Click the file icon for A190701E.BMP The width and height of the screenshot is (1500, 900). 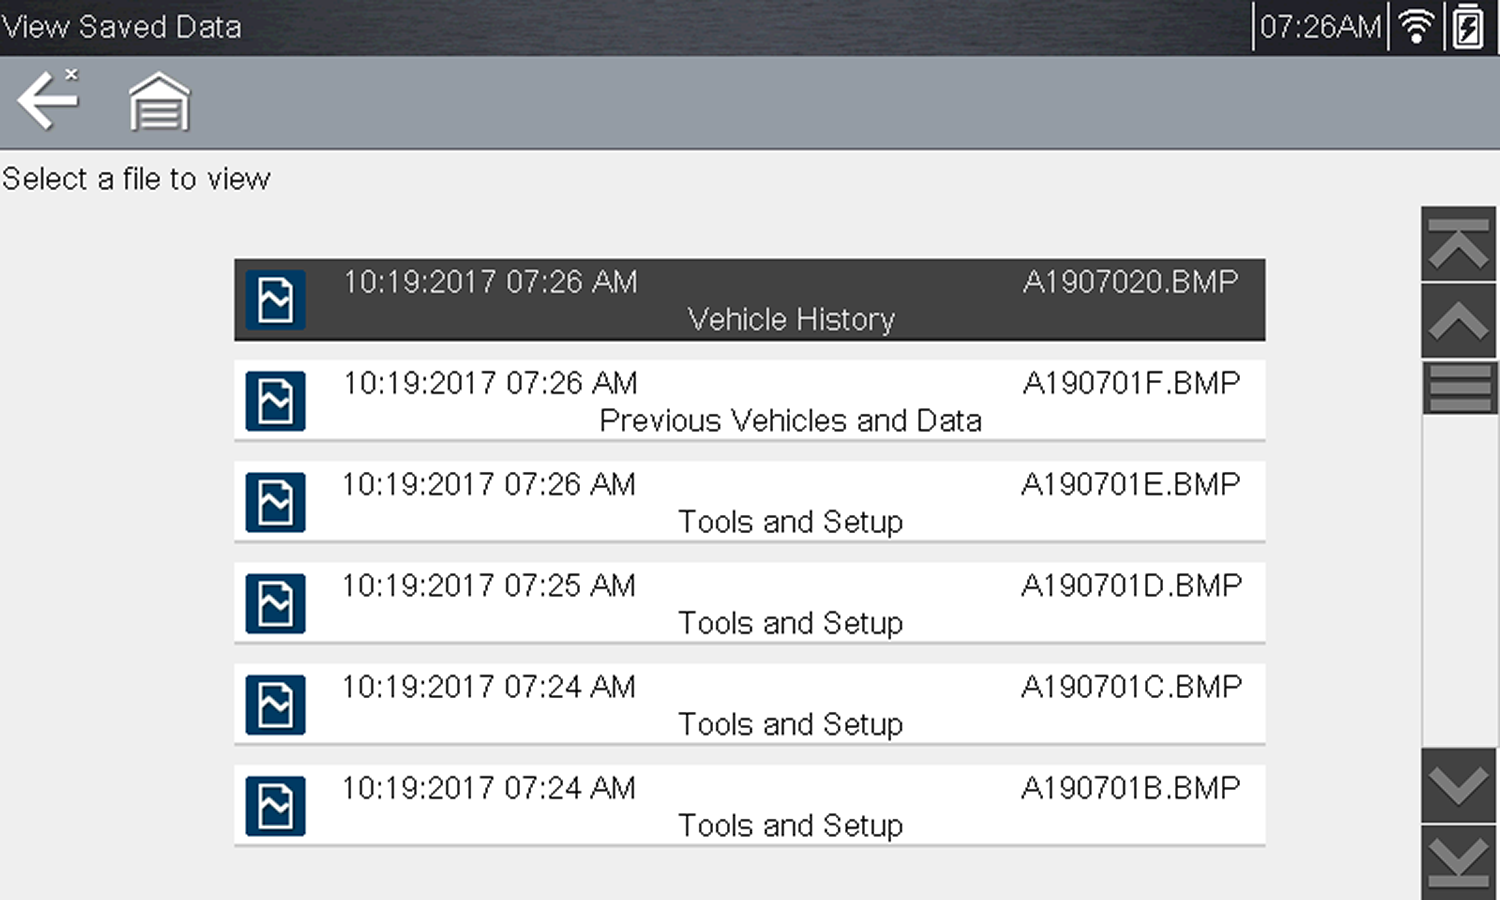275,502
